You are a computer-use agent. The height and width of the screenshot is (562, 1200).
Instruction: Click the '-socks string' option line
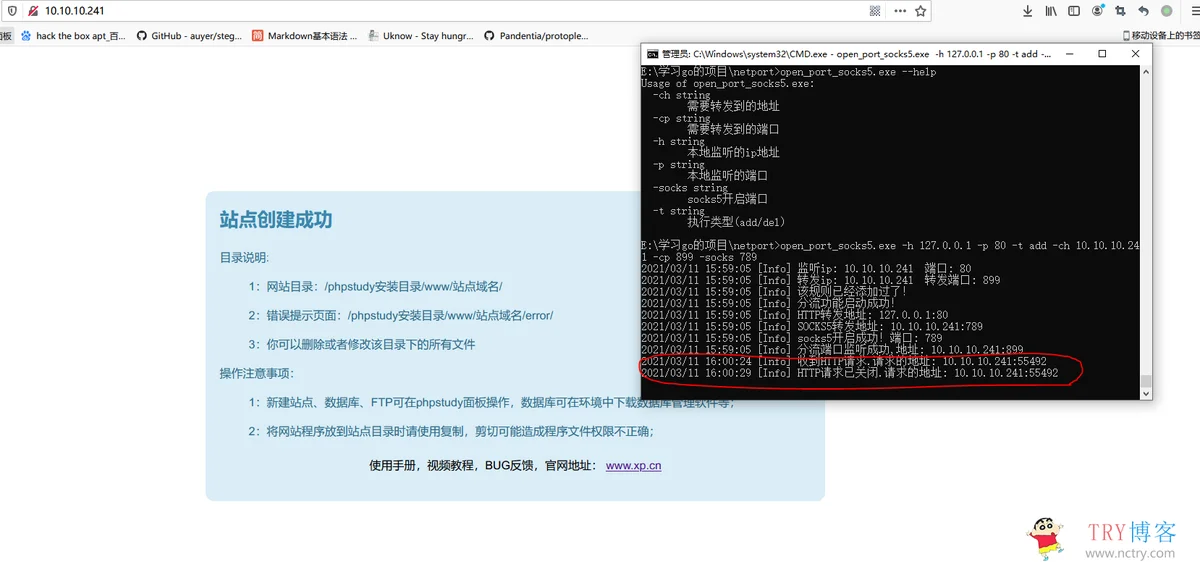[691, 187]
